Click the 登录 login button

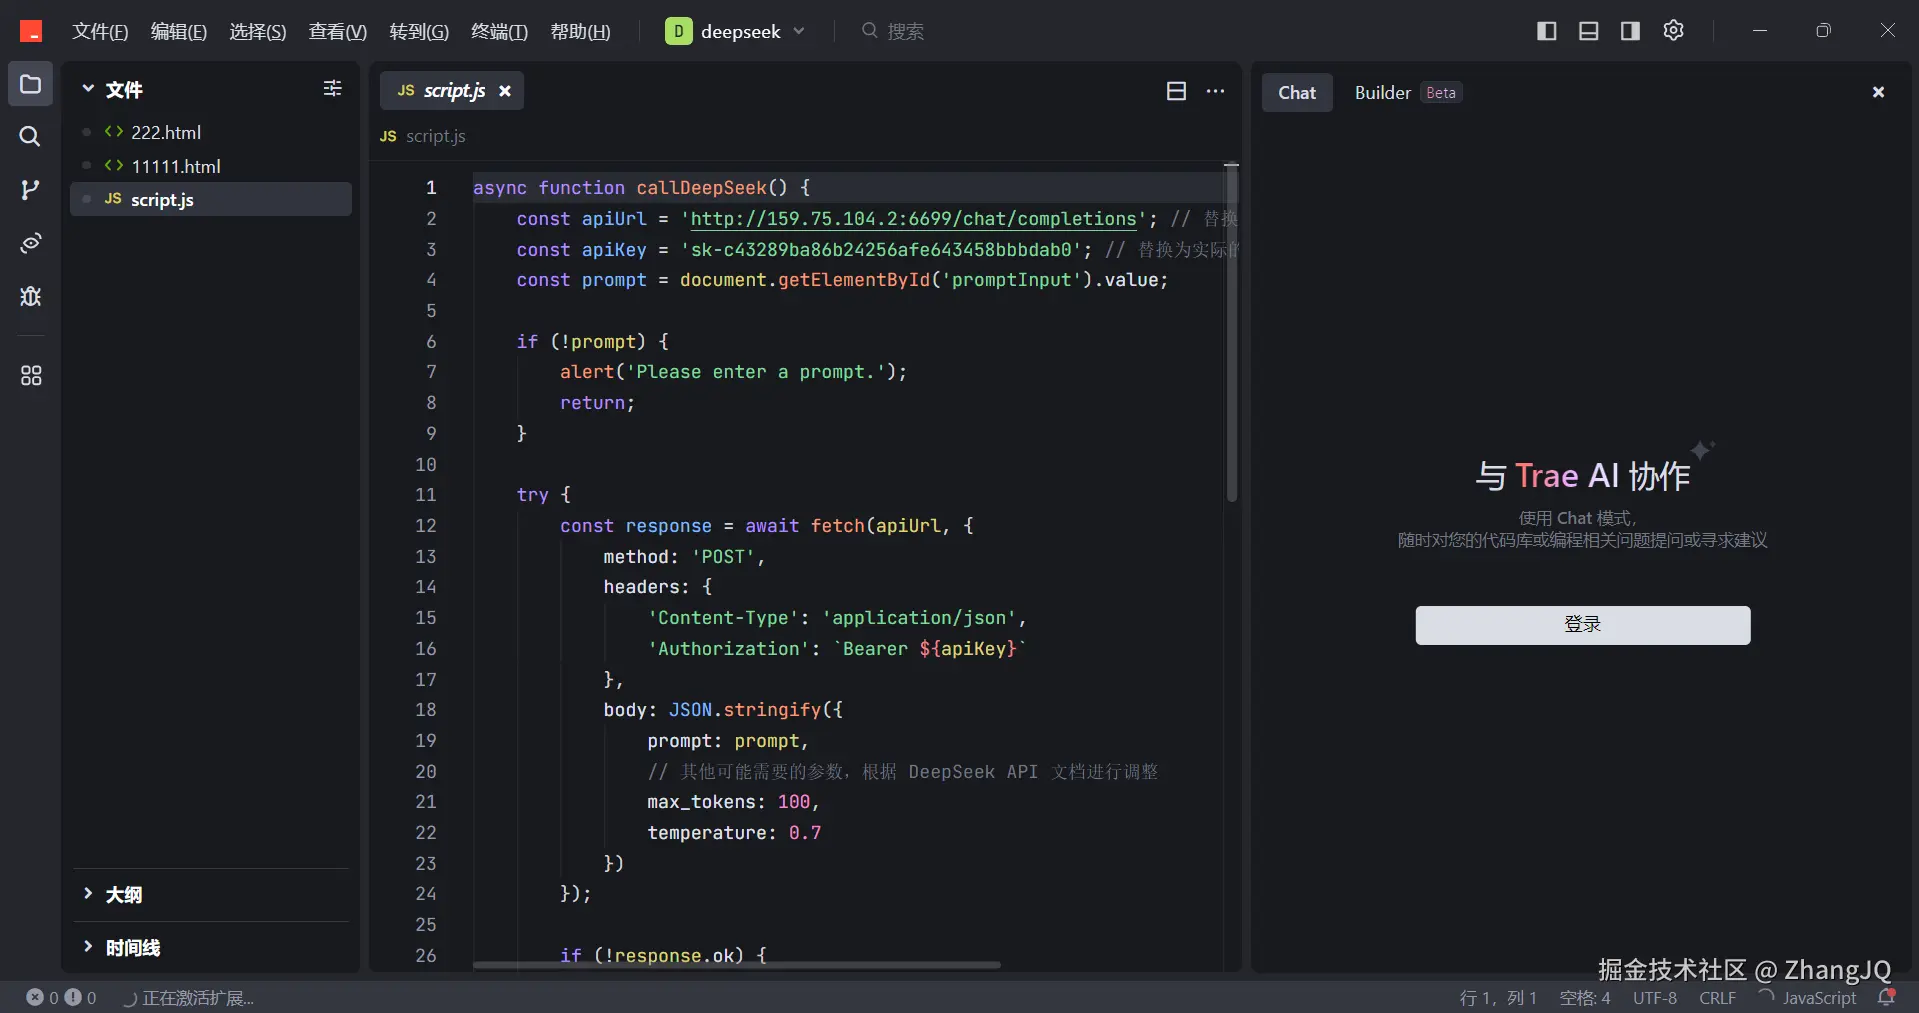coord(1582,625)
